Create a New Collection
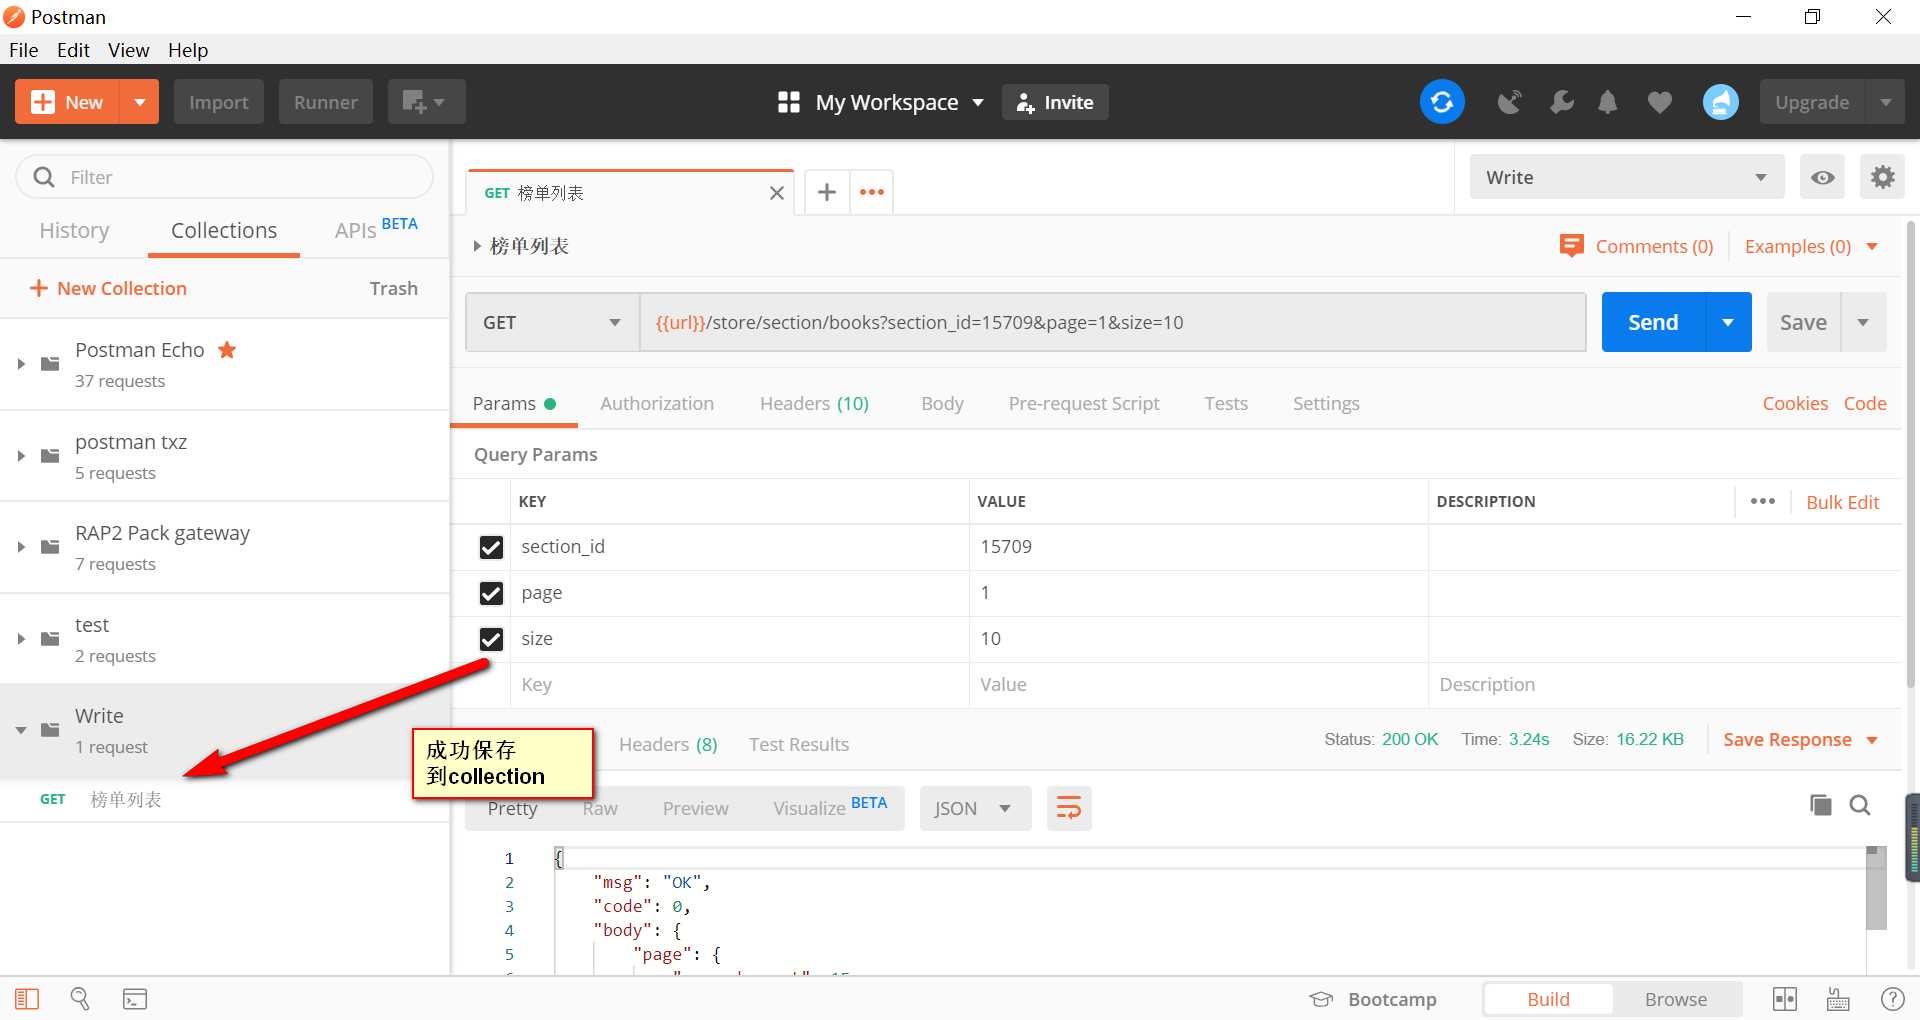Viewport: 1920px width, 1020px height. 108,288
